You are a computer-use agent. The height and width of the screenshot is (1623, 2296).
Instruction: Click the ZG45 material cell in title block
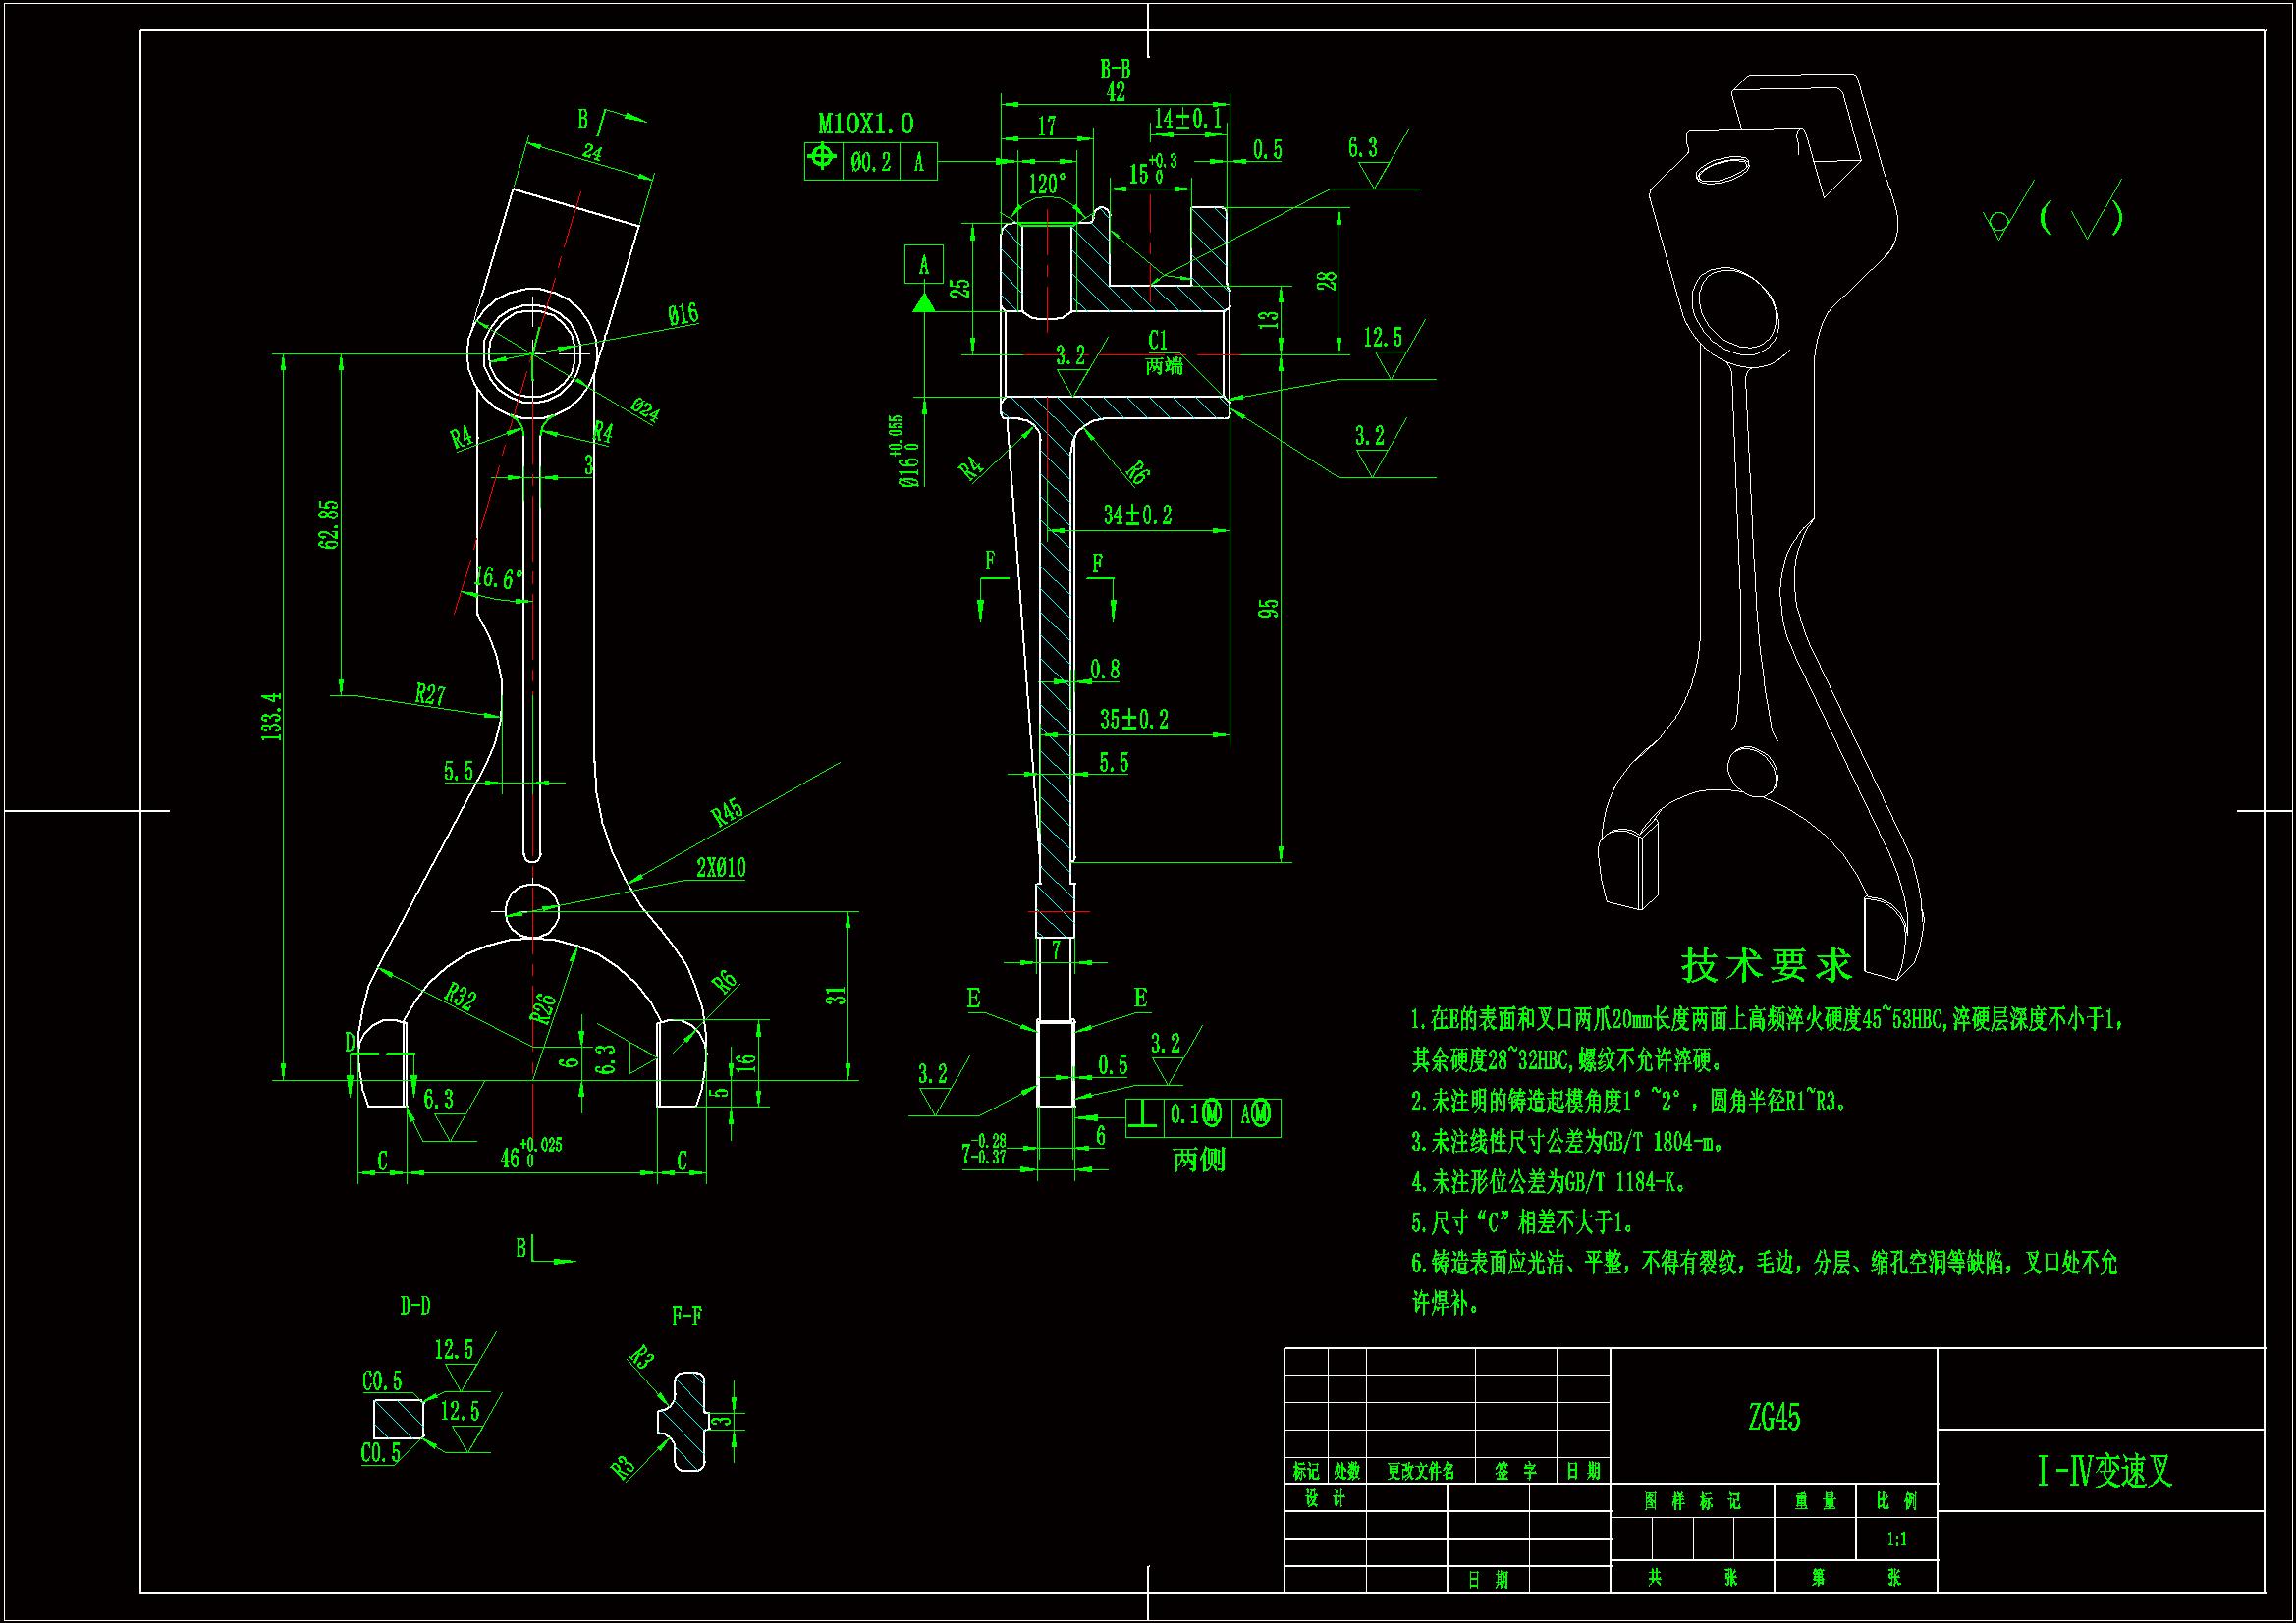pos(1773,1417)
